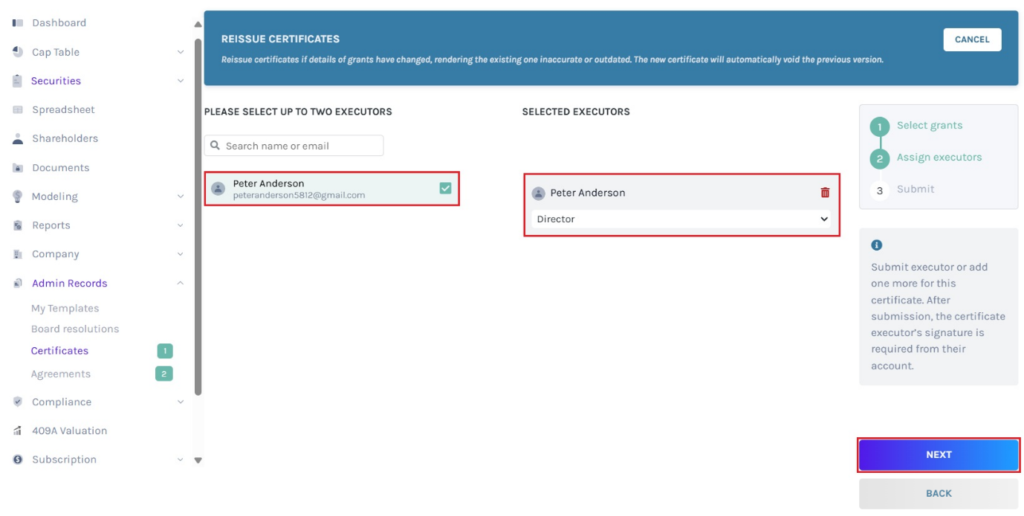The image size is (1024, 516).
Task: Expand the Compliance chevron
Action: tap(180, 402)
